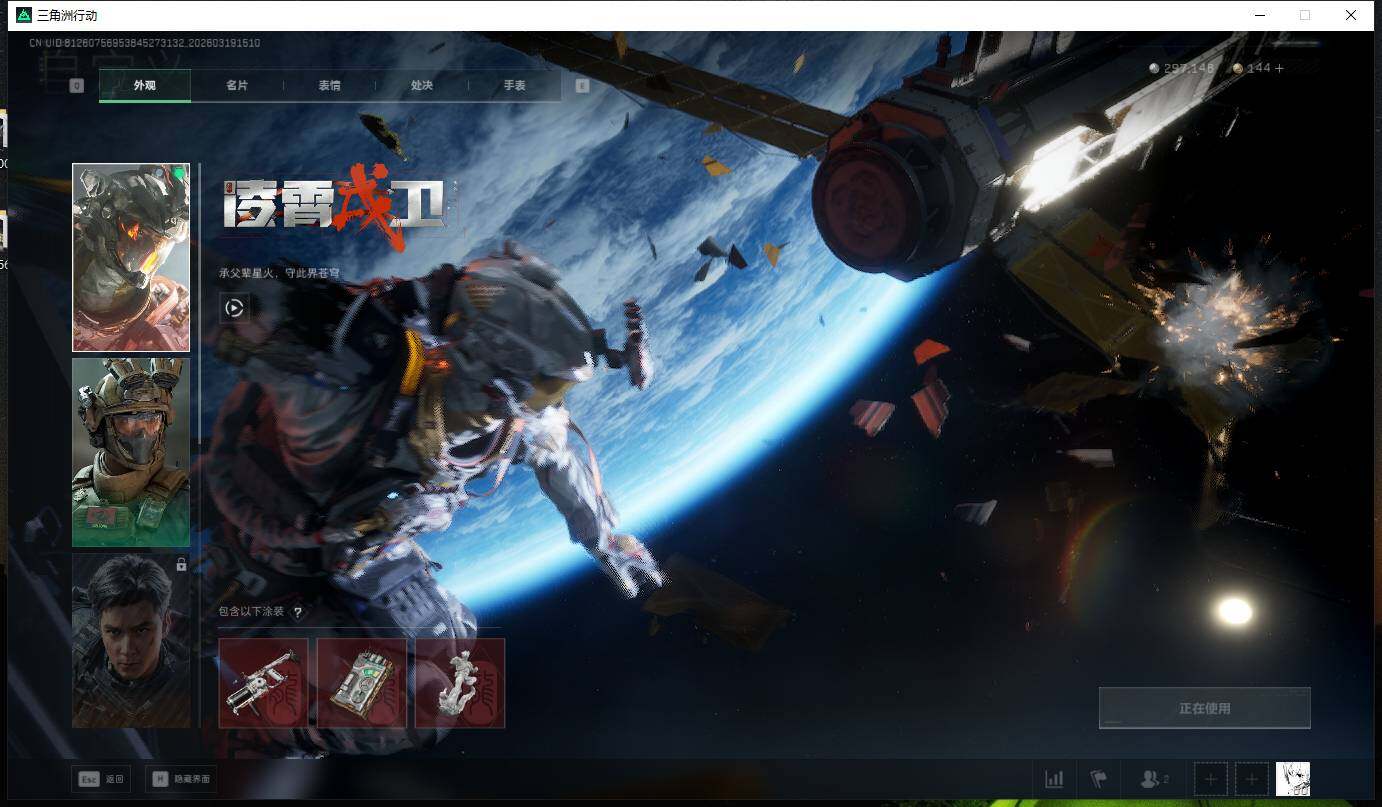Click the Esc 返回 button
This screenshot has width=1382, height=807.
coord(101,779)
